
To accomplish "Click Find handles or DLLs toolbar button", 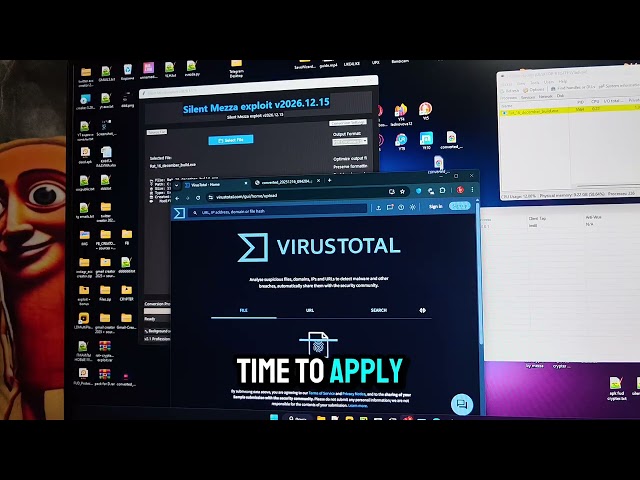I will (573, 87).
